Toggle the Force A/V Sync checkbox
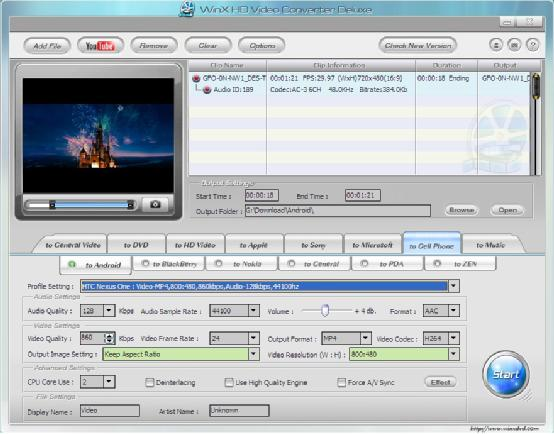554x434 pixels. point(341,382)
